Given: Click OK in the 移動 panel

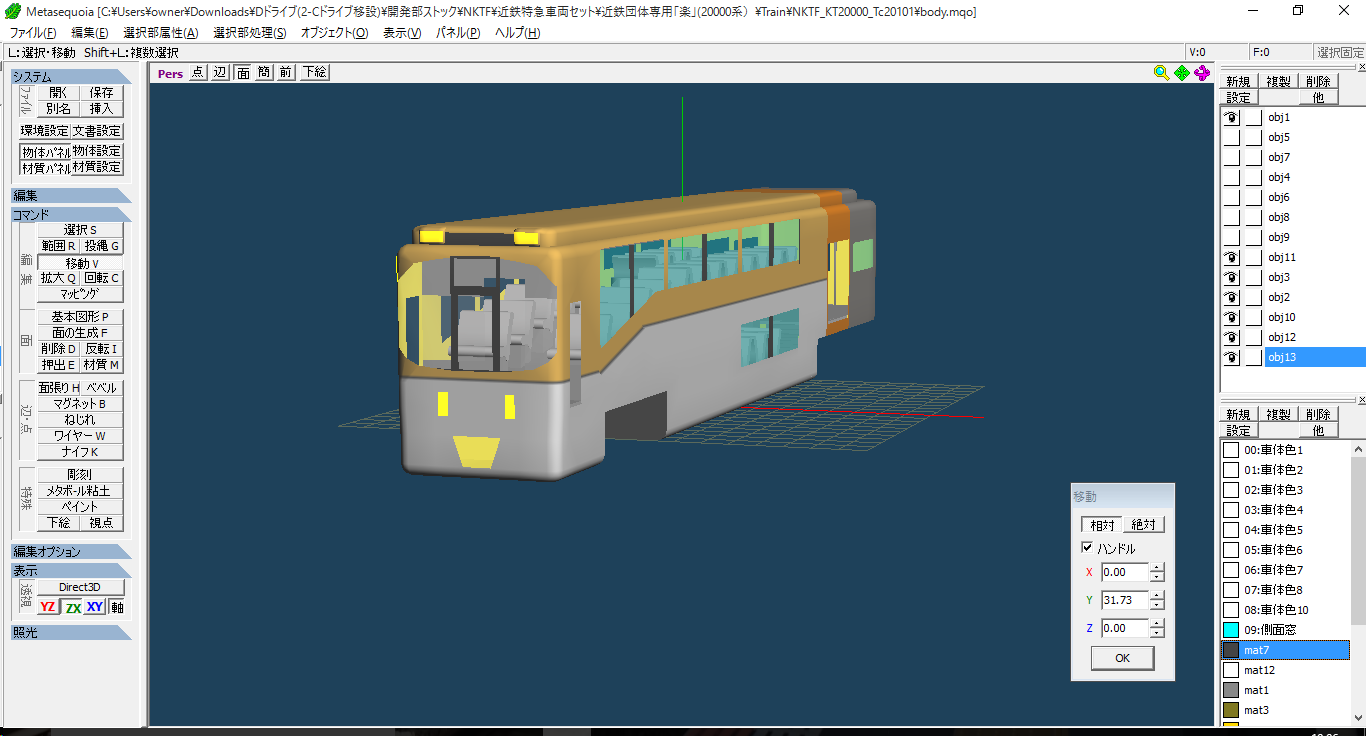Looking at the screenshot, I should pyautogui.click(x=1122, y=658).
